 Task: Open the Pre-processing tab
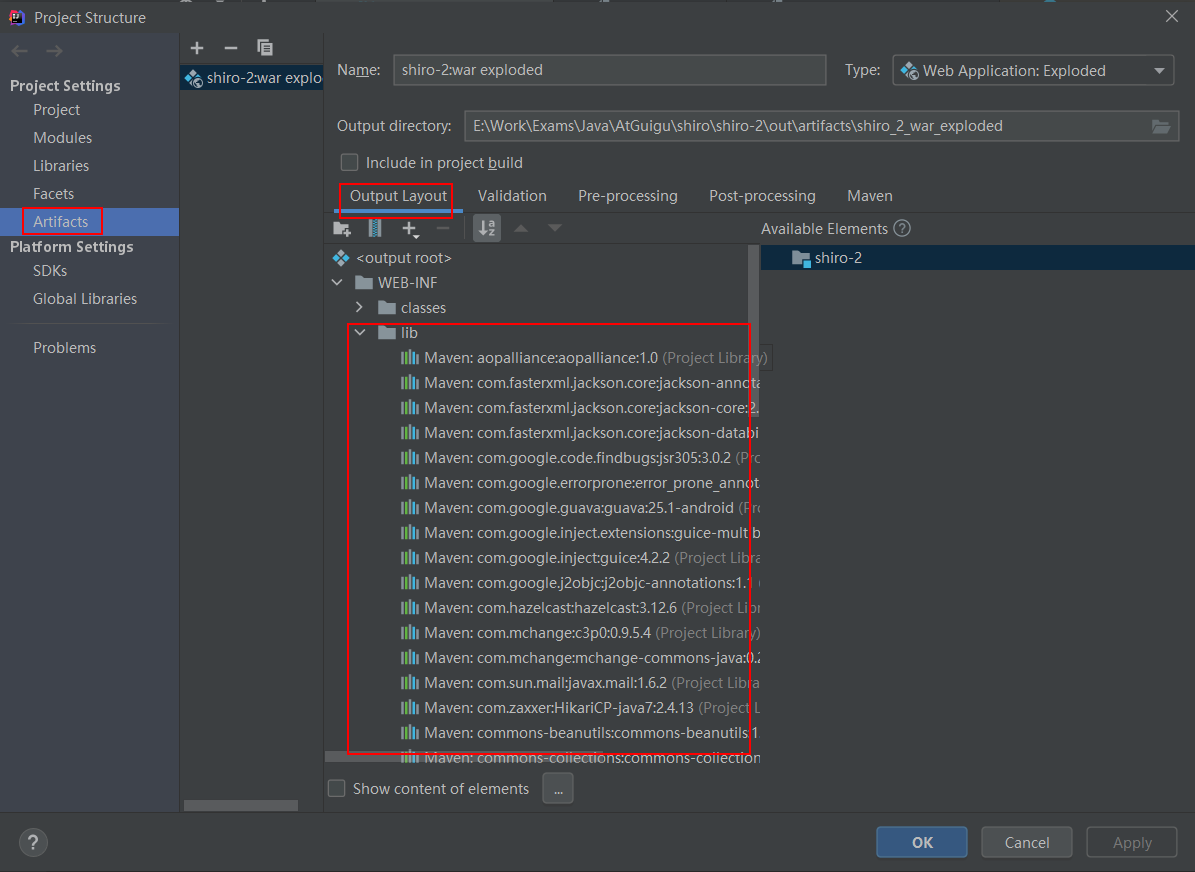click(x=627, y=196)
